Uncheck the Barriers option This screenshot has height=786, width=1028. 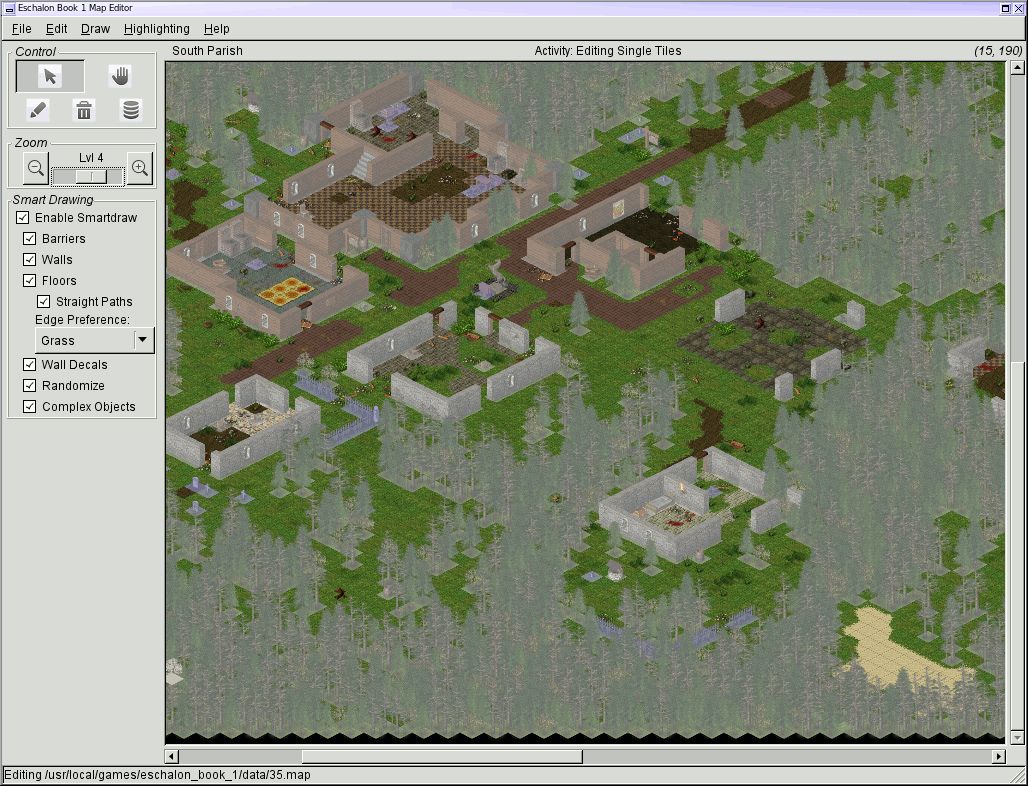(x=30, y=239)
